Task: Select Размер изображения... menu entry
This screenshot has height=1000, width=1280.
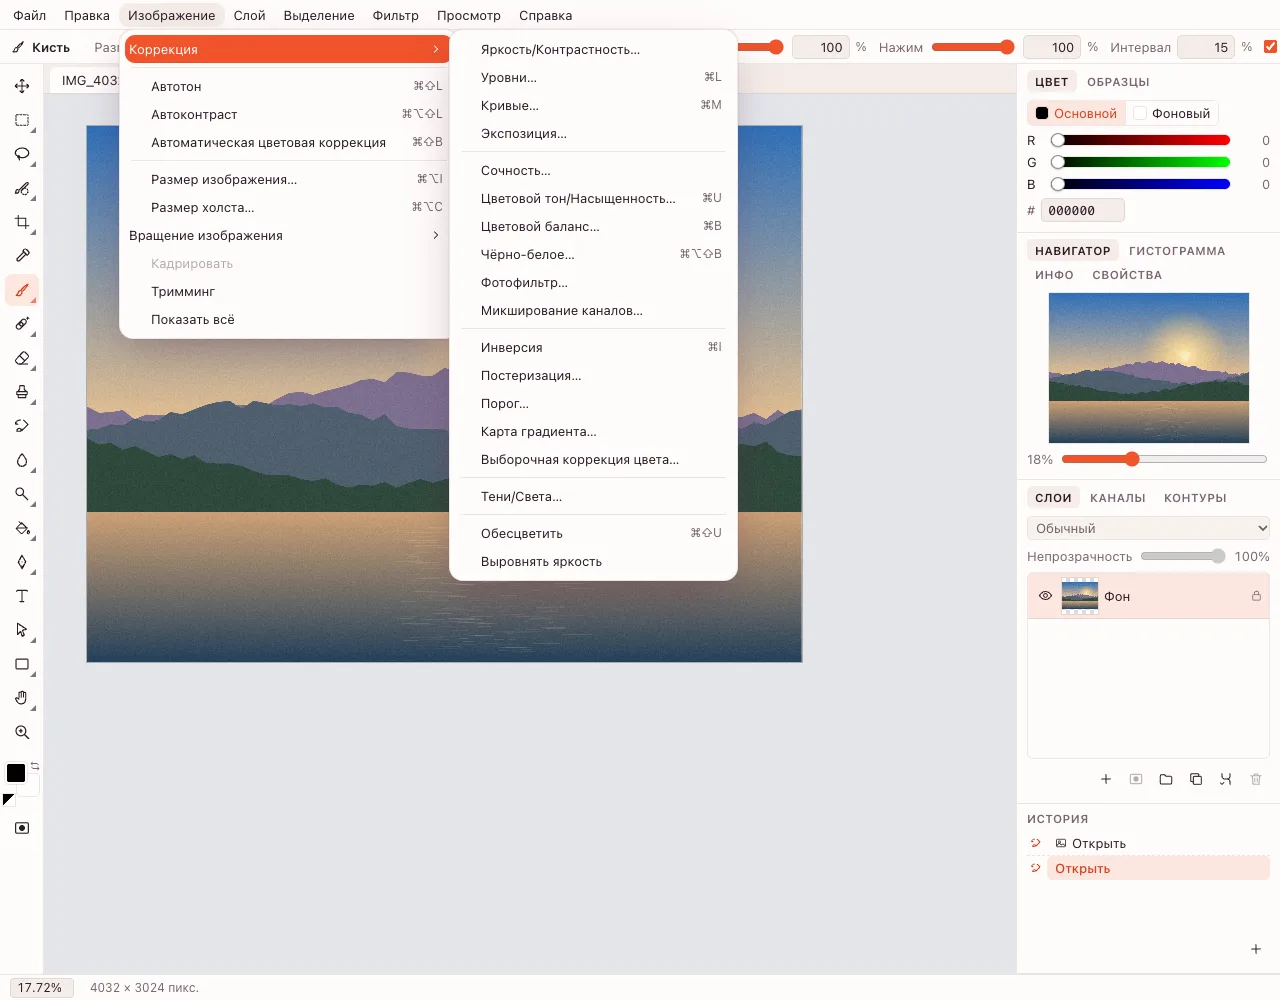Action: coord(284,179)
